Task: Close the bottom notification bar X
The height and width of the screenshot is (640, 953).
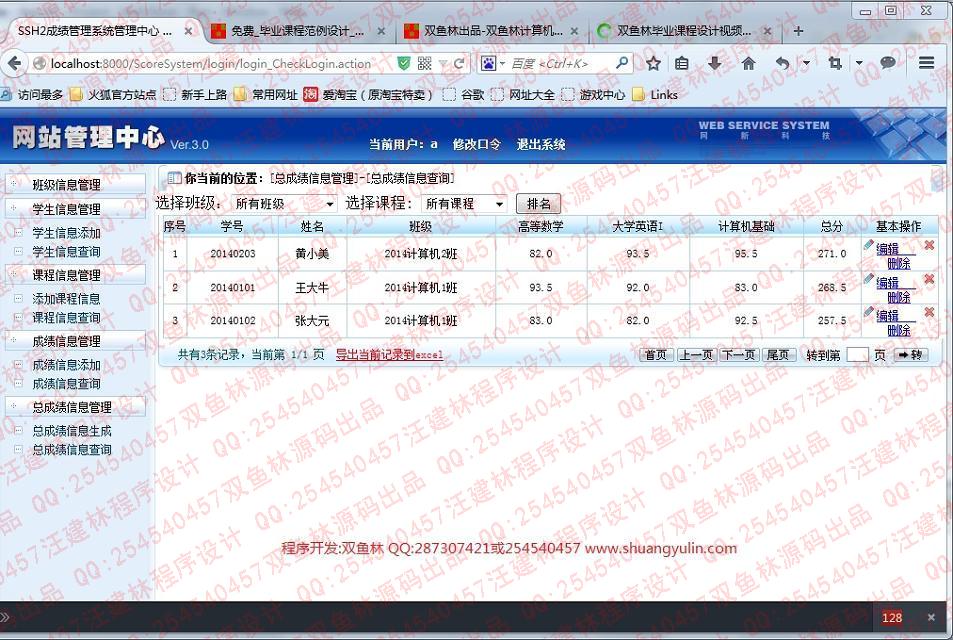Action: point(931,618)
